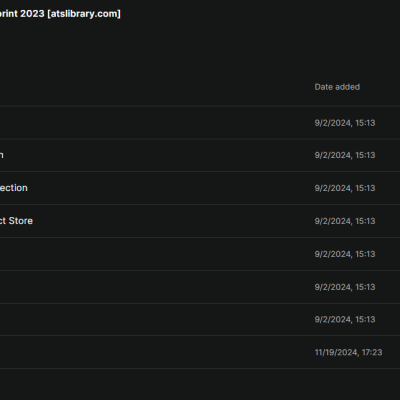Viewport: 400px width, 400px height.
Task: Click the date in the "ct Store" row
Action: pos(345,221)
